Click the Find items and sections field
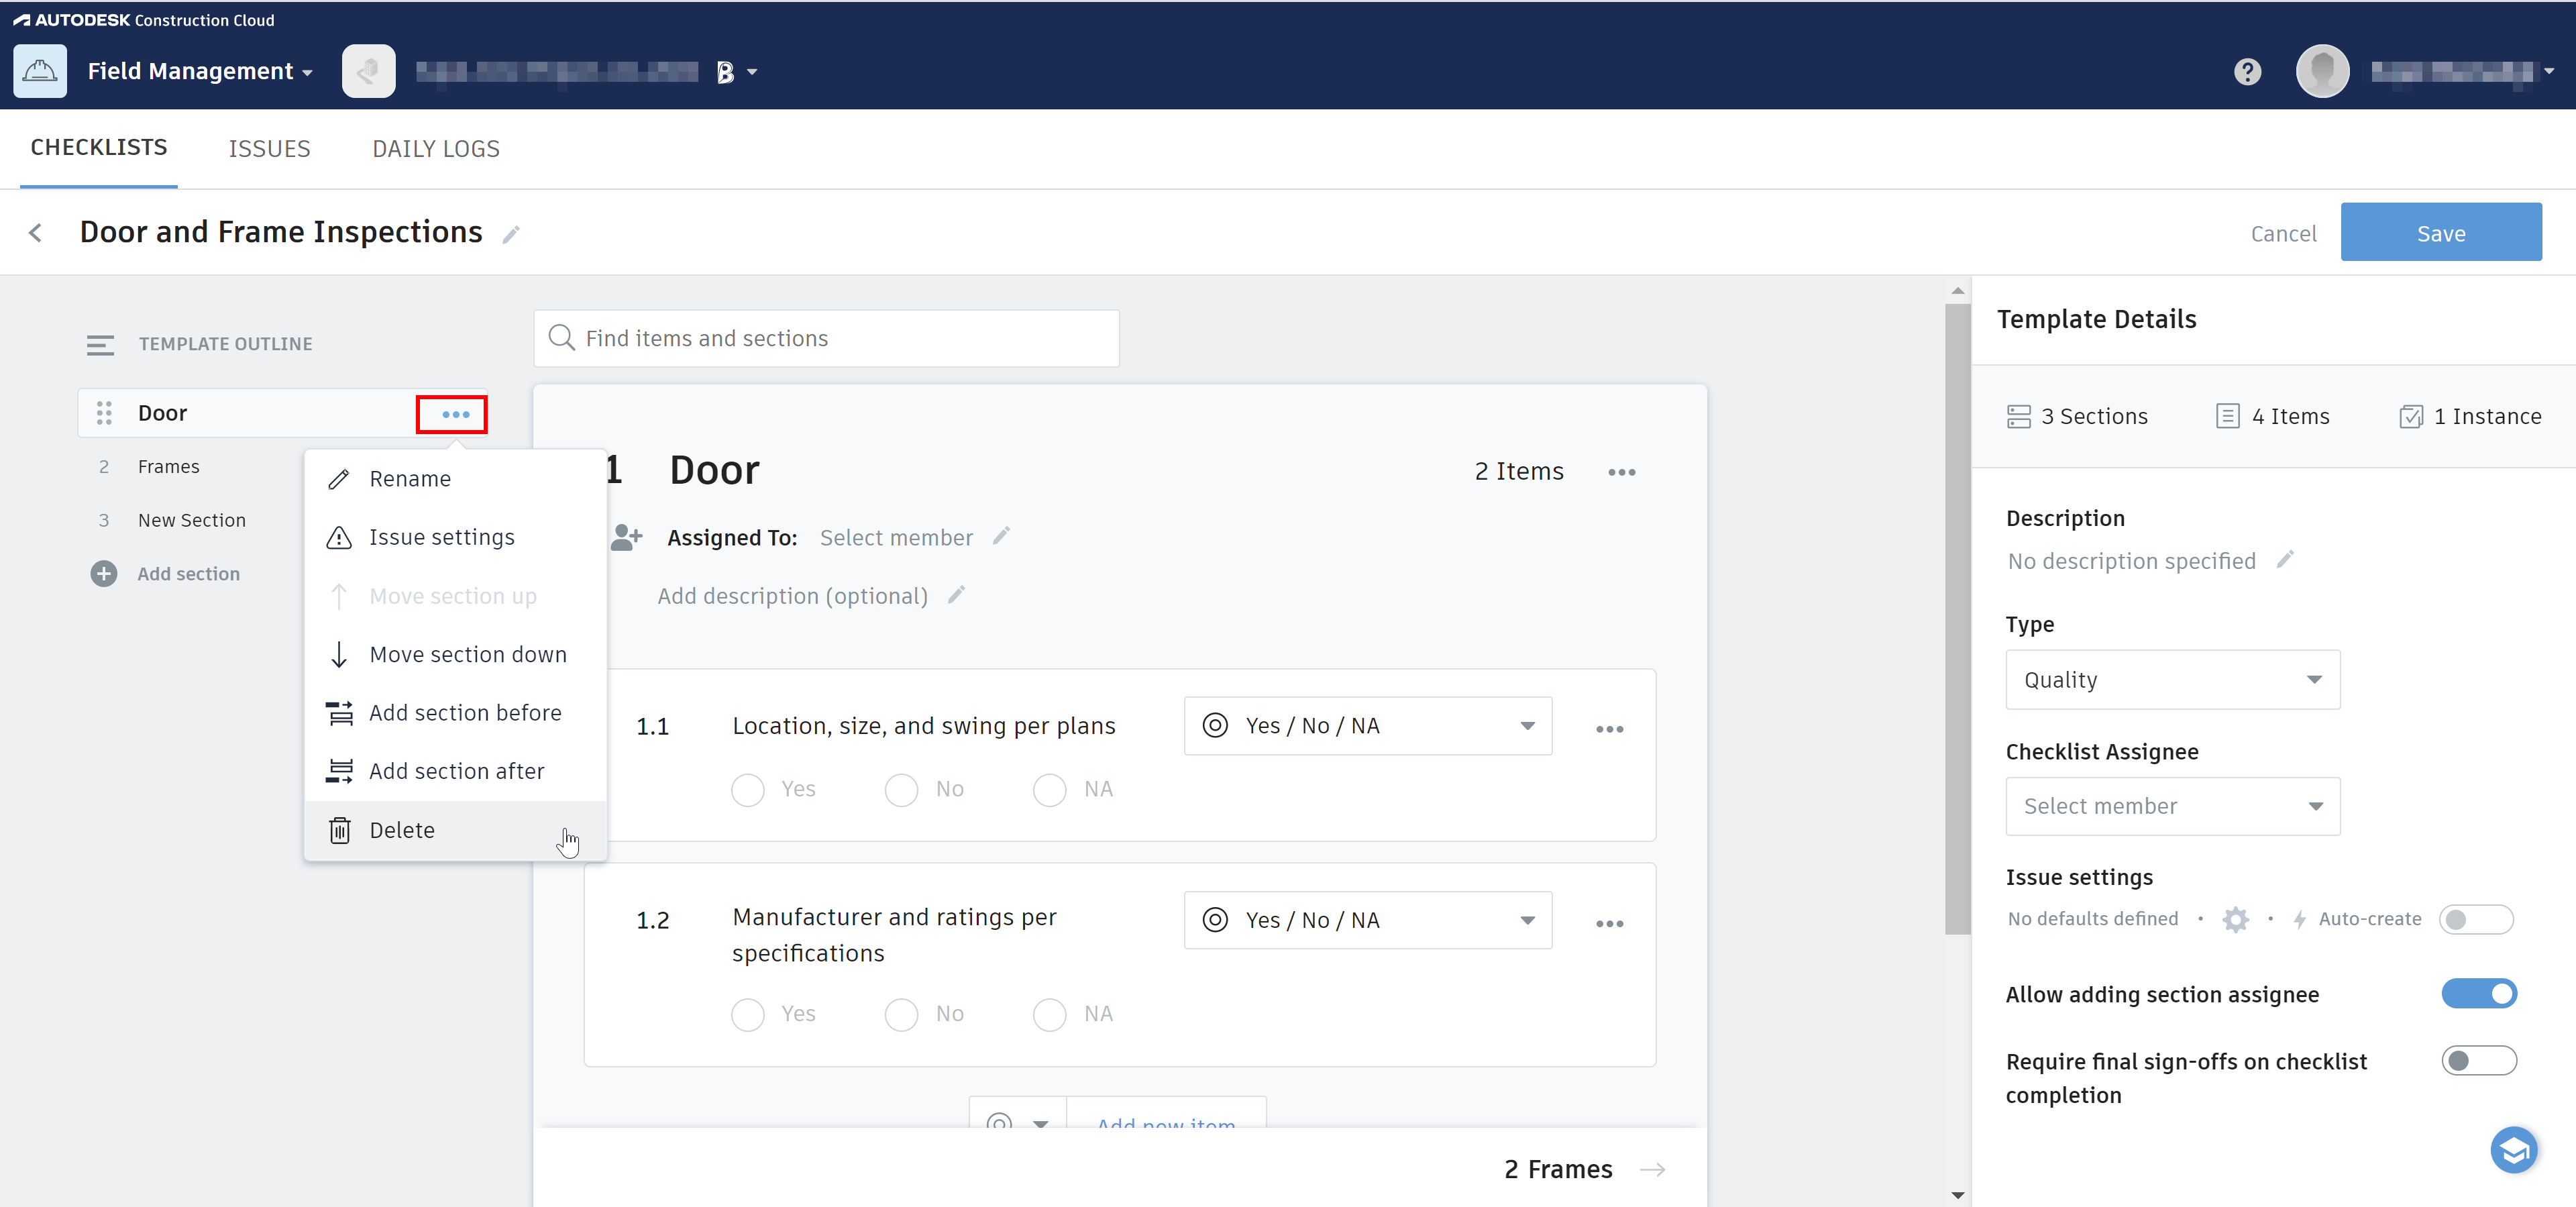 pos(827,339)
